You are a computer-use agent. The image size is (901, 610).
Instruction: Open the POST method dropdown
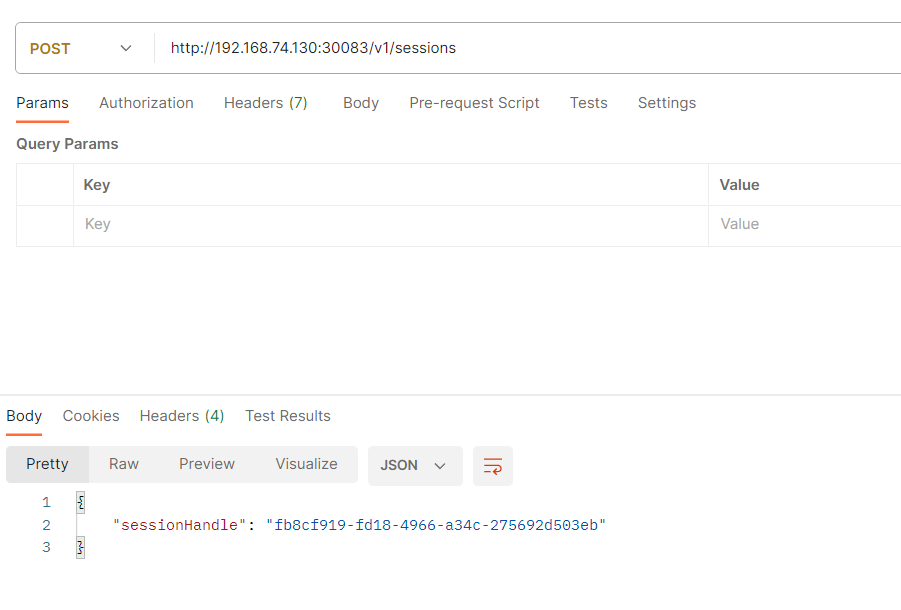pos(82,49)
